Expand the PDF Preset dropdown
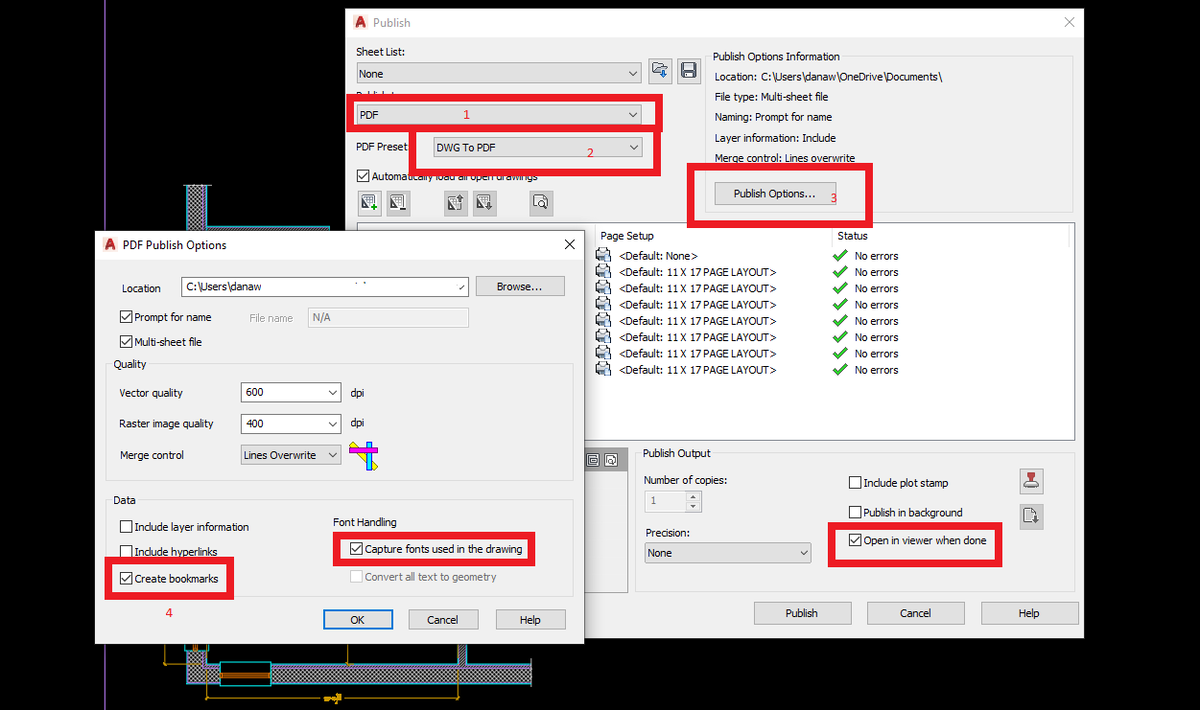The height and width of the screenshot is (710, 1200). tap(538, 148)
